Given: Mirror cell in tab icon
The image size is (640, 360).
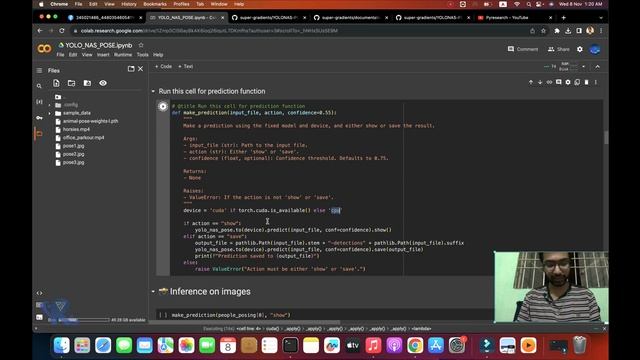Looking at the screenshot, I should [x=577, y=82].
